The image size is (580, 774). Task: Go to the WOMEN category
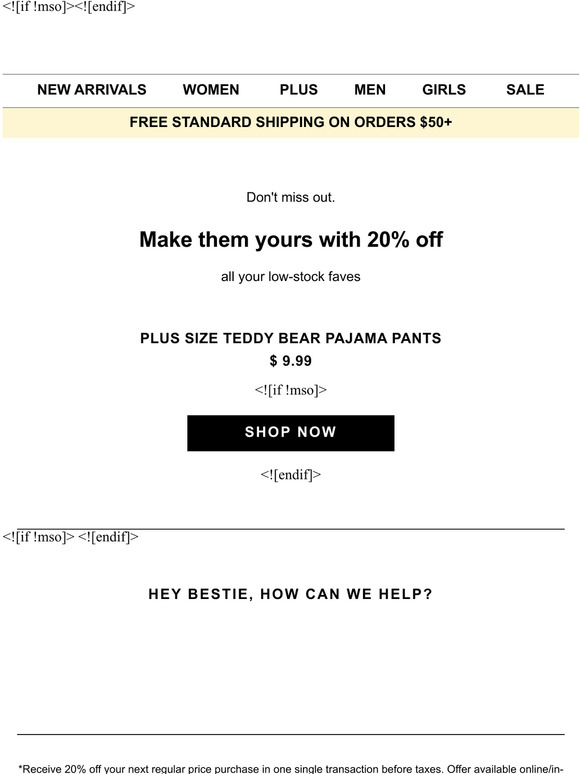pos(211,90)
